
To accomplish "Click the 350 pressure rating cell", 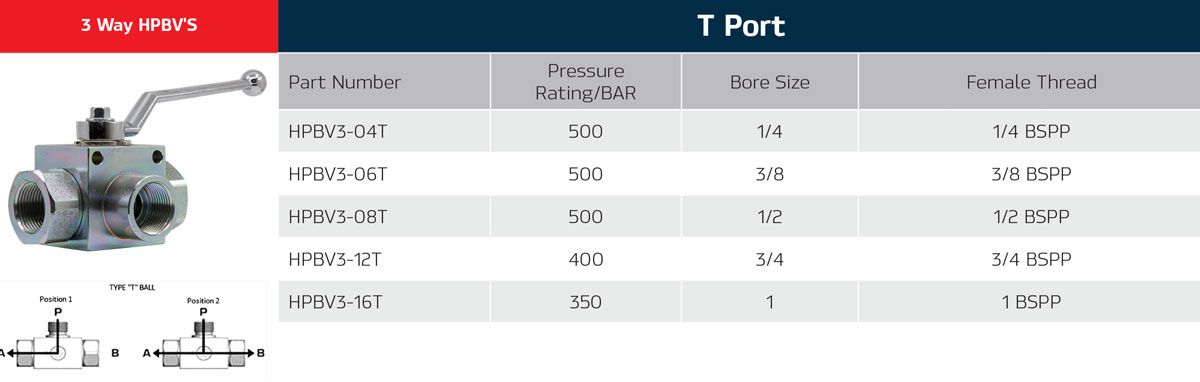I will pos(586,302).
